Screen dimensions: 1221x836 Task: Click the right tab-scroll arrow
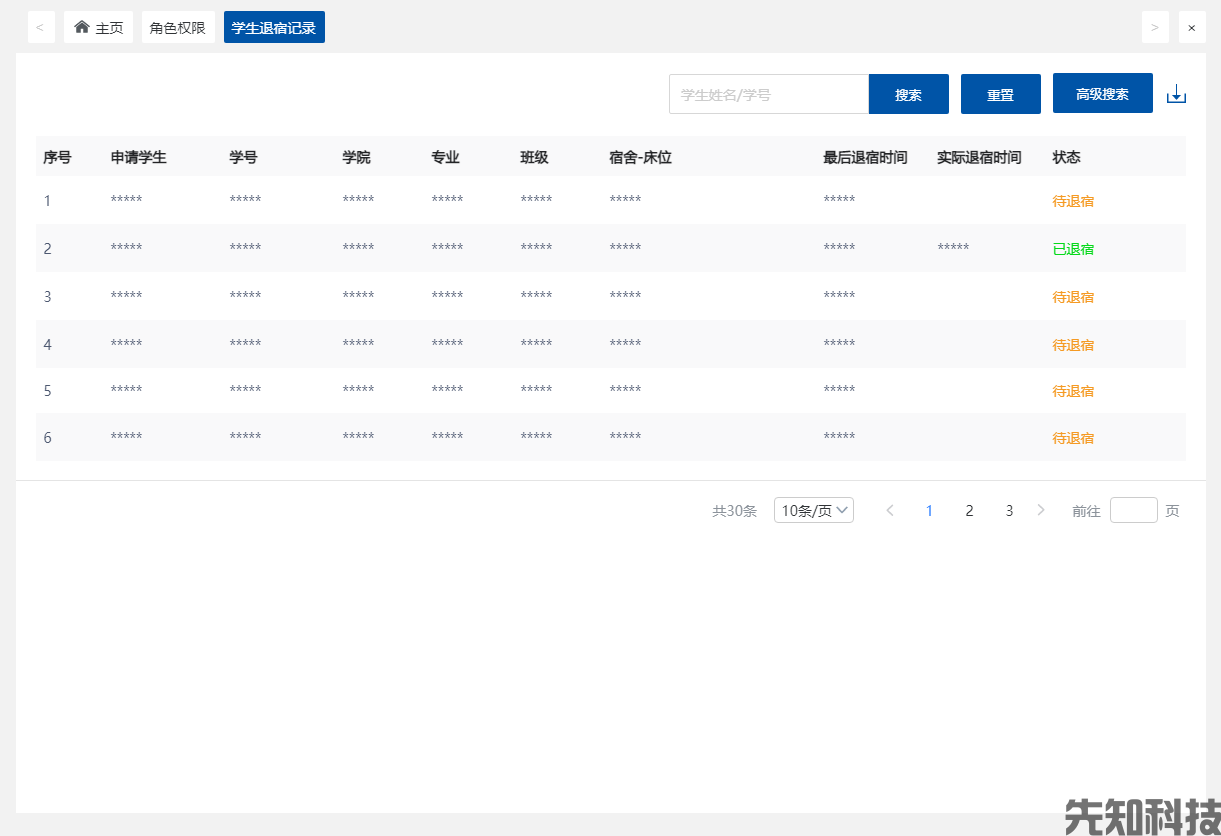click(x=1155, y=27)
